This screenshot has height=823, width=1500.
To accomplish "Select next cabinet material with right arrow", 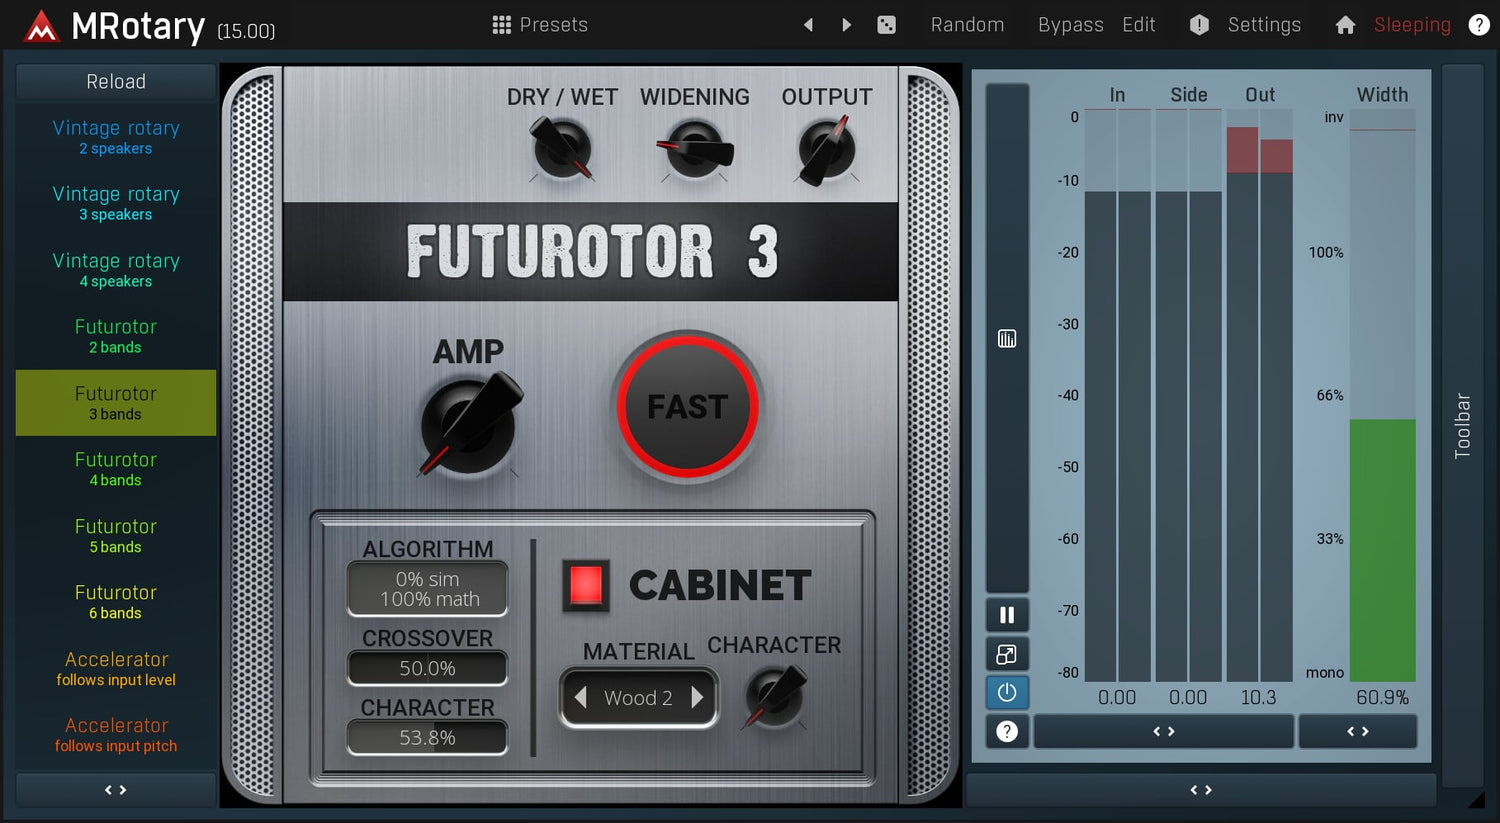I will click(697, 697).
